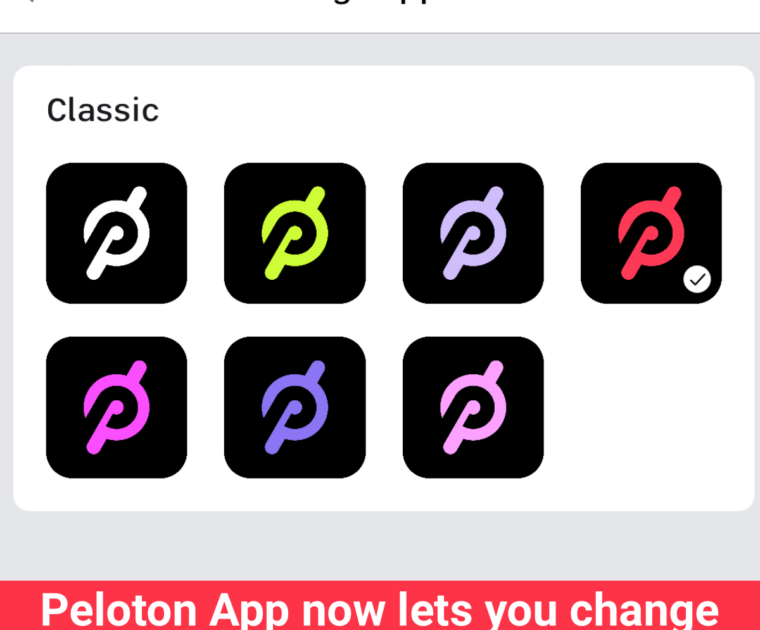This screenshot has height=630, width=760.
Task: Tap the word Peloton in the red banner
Action: [x=119, y=610]
